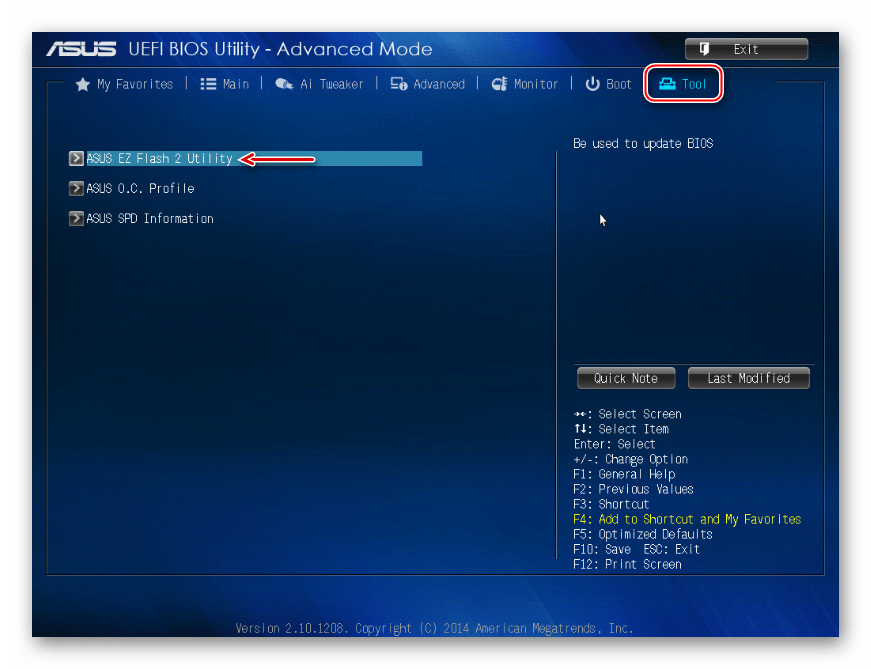
Task: Click the Advanced tab's chip icon
Action: tap(398, 85)
